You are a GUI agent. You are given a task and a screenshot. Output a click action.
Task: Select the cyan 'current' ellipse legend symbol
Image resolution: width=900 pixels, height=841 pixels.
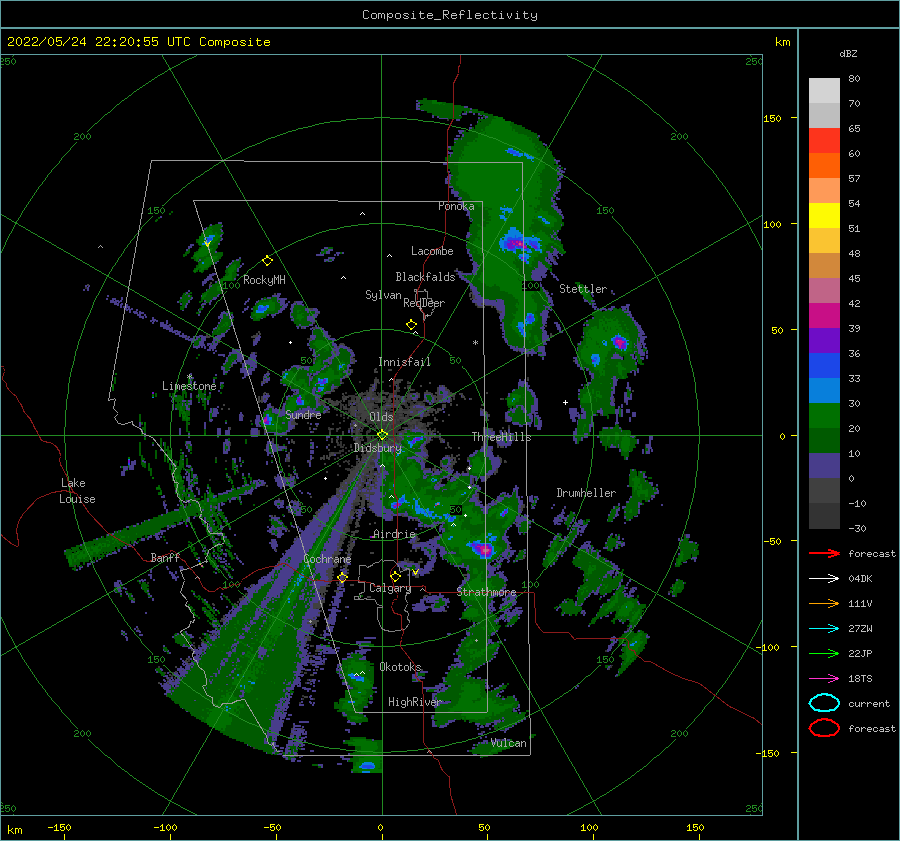824,703
